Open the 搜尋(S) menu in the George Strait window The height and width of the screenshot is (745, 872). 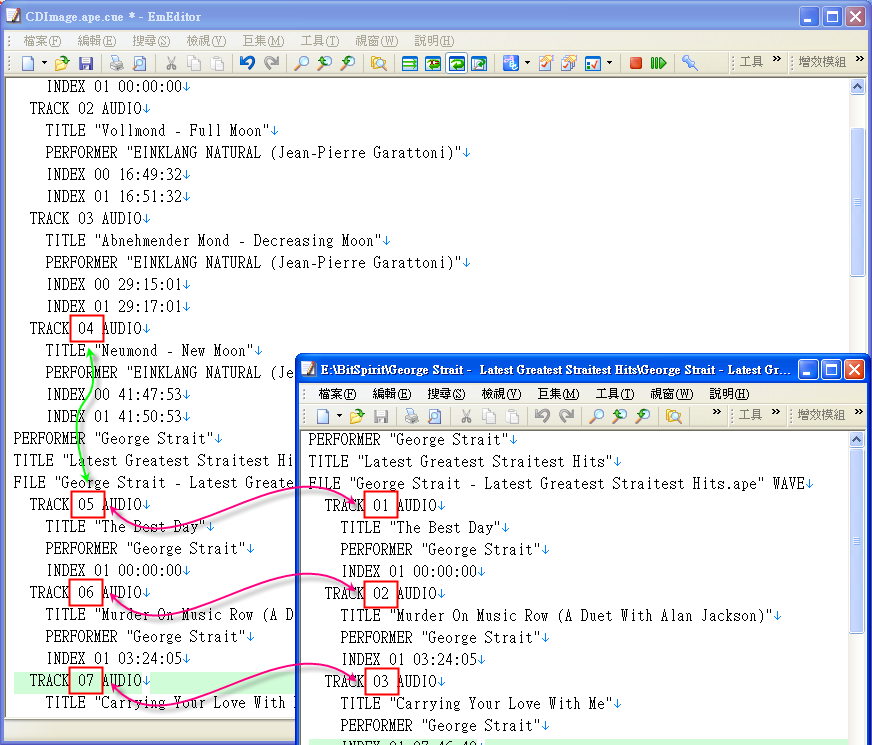click(x=445, y=394)
